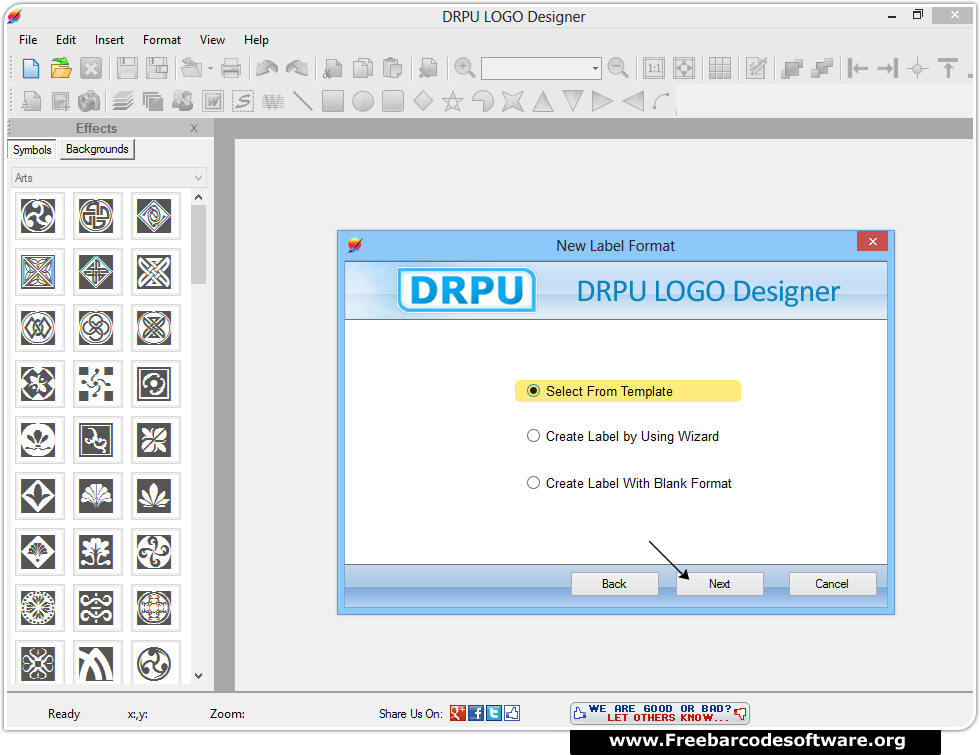
Task: Click the Zoom Out magnifier icon
Action: (618, 68)
